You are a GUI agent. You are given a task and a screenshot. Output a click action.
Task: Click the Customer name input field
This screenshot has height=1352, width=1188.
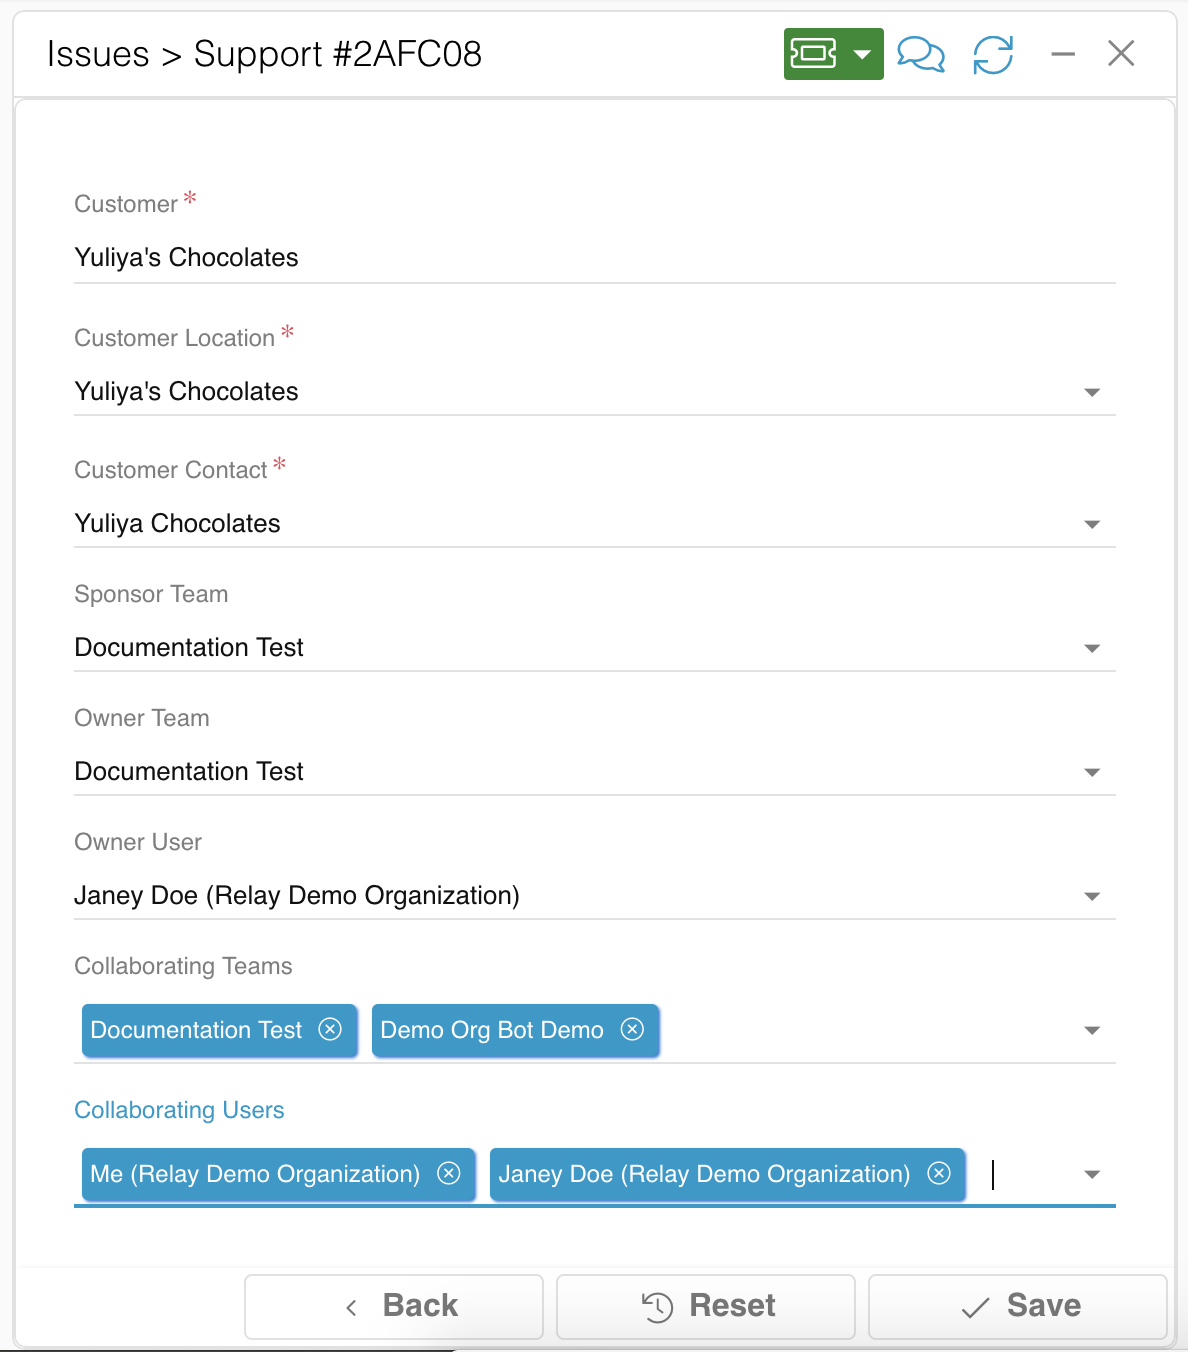(594, 258)
